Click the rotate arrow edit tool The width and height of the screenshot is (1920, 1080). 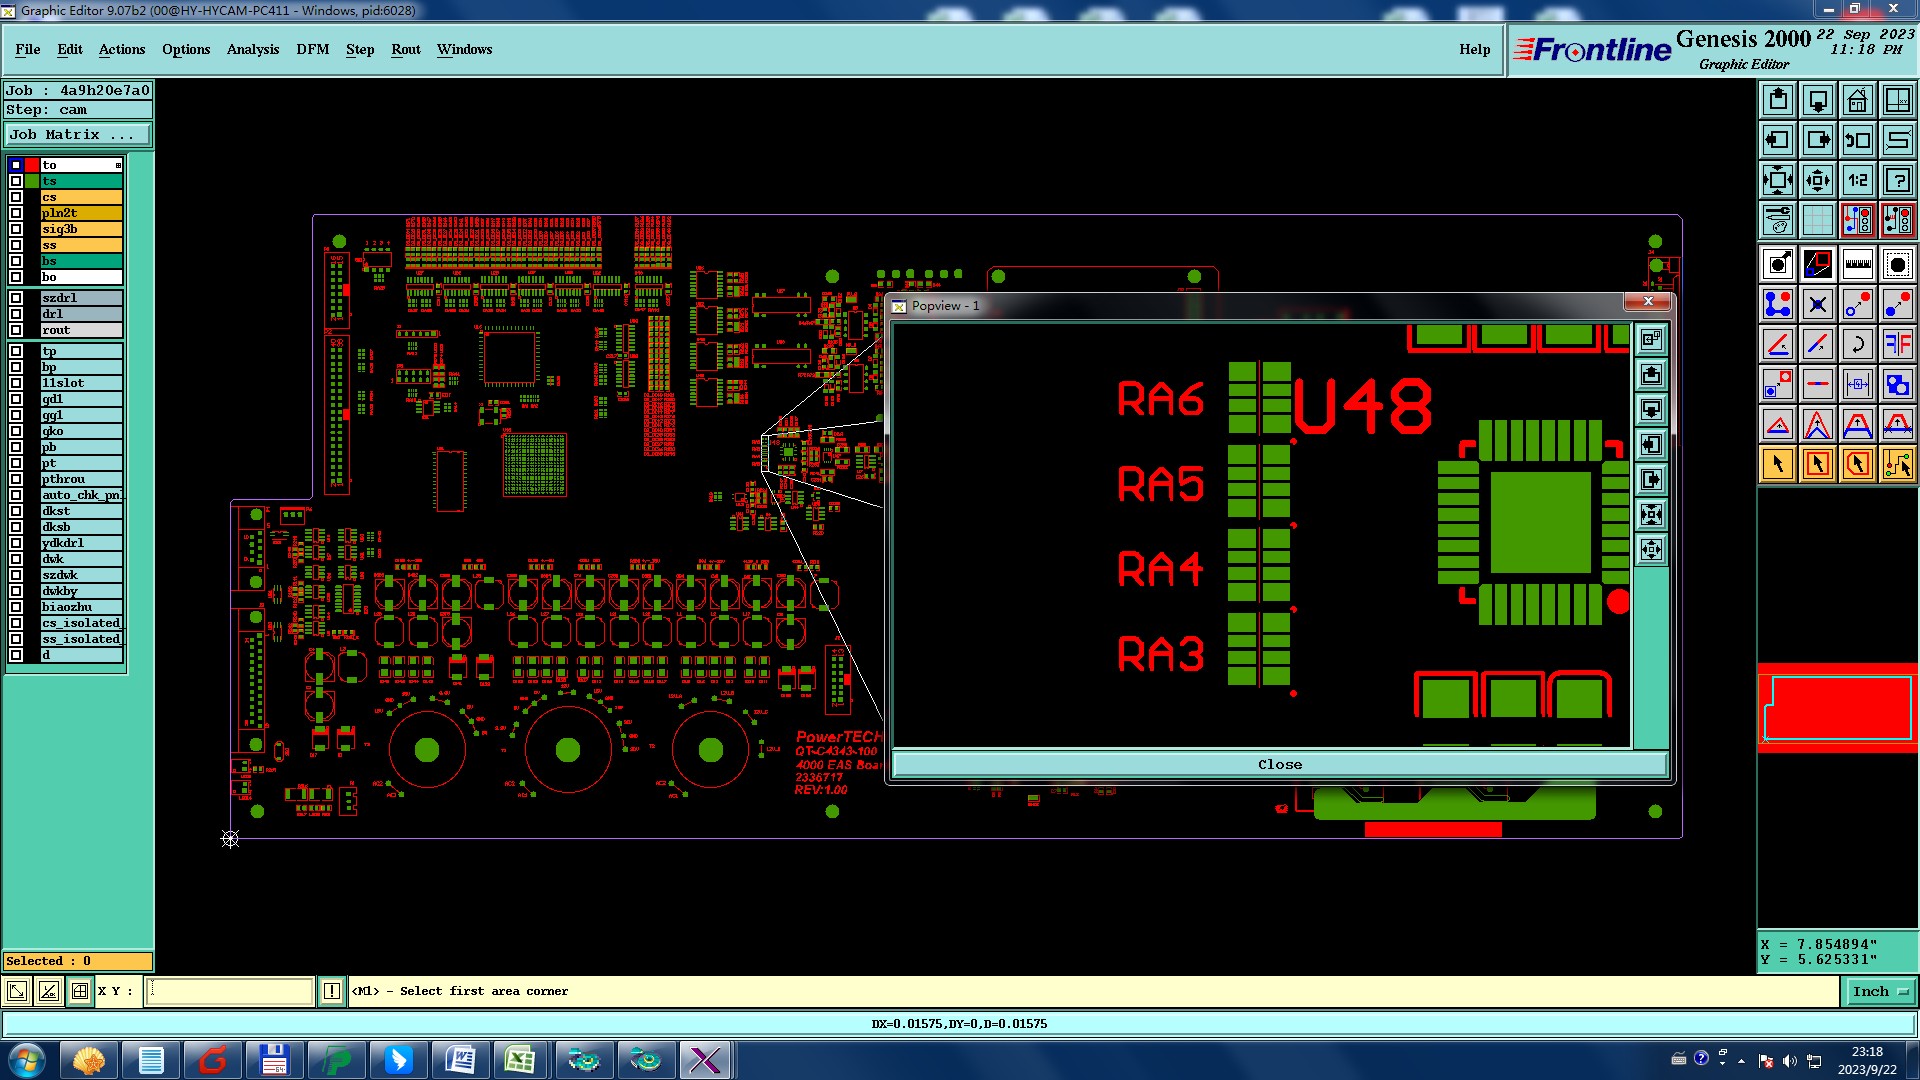[1857, 344]
